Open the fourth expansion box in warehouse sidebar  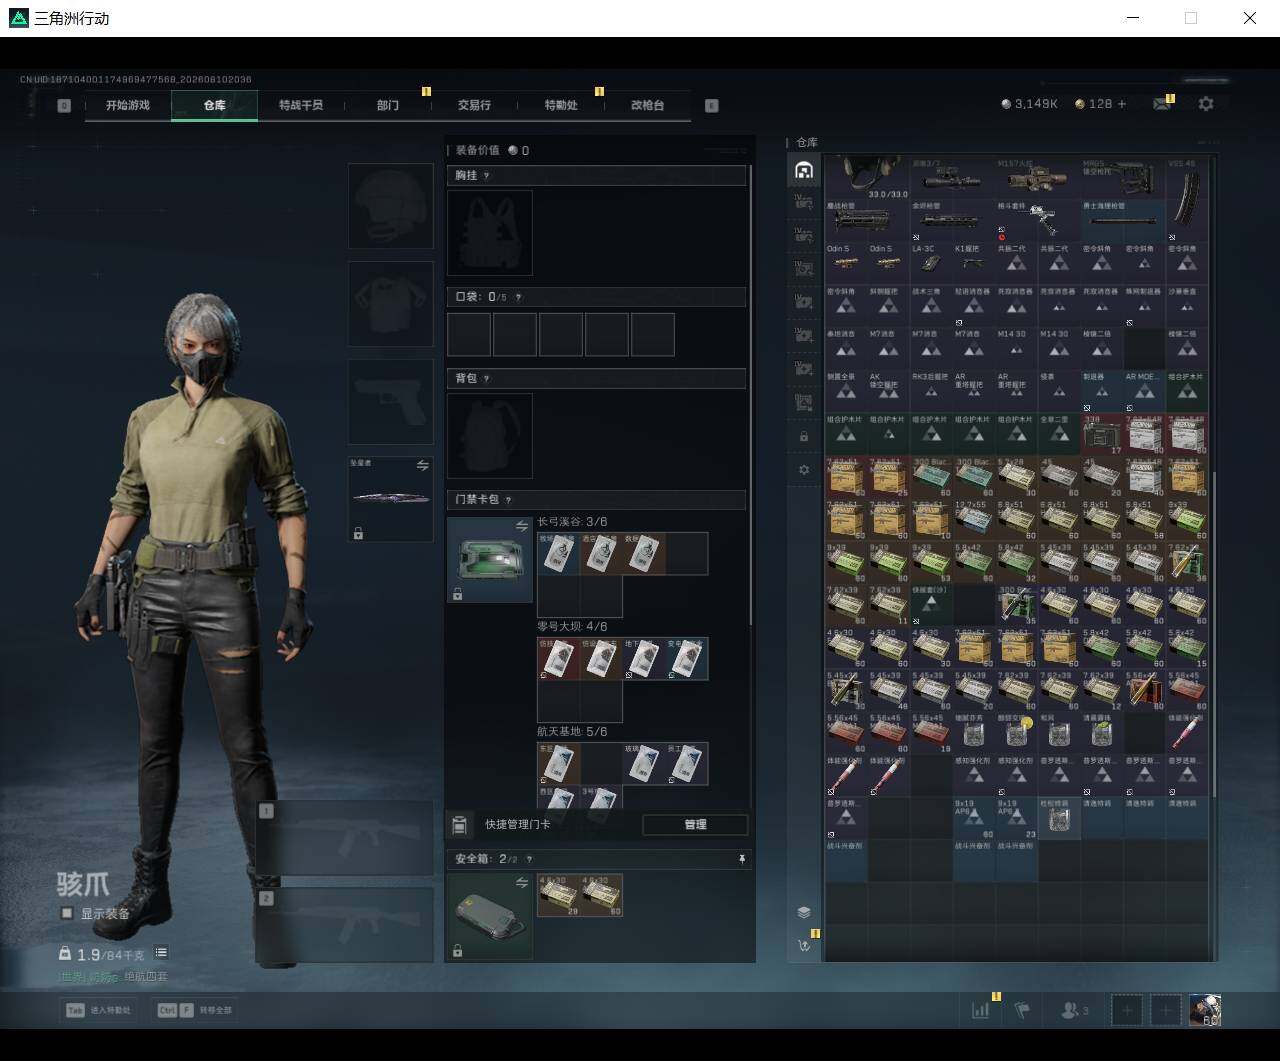pyautogui.click(x=803, y=302)
